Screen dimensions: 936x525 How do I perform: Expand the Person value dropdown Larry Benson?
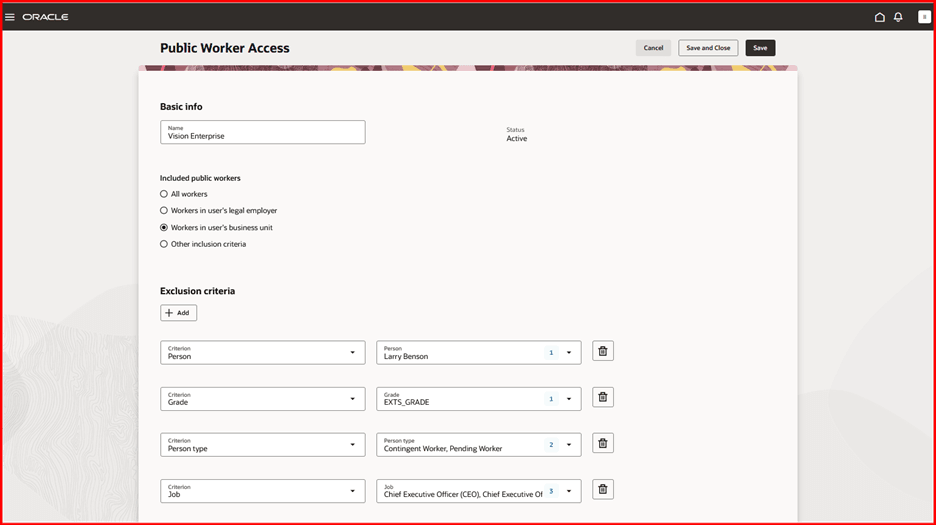[x=569, y=352]
